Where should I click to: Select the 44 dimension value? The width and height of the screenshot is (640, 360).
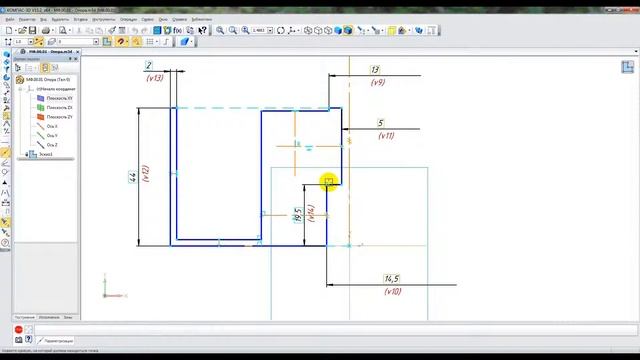point(133,177)
